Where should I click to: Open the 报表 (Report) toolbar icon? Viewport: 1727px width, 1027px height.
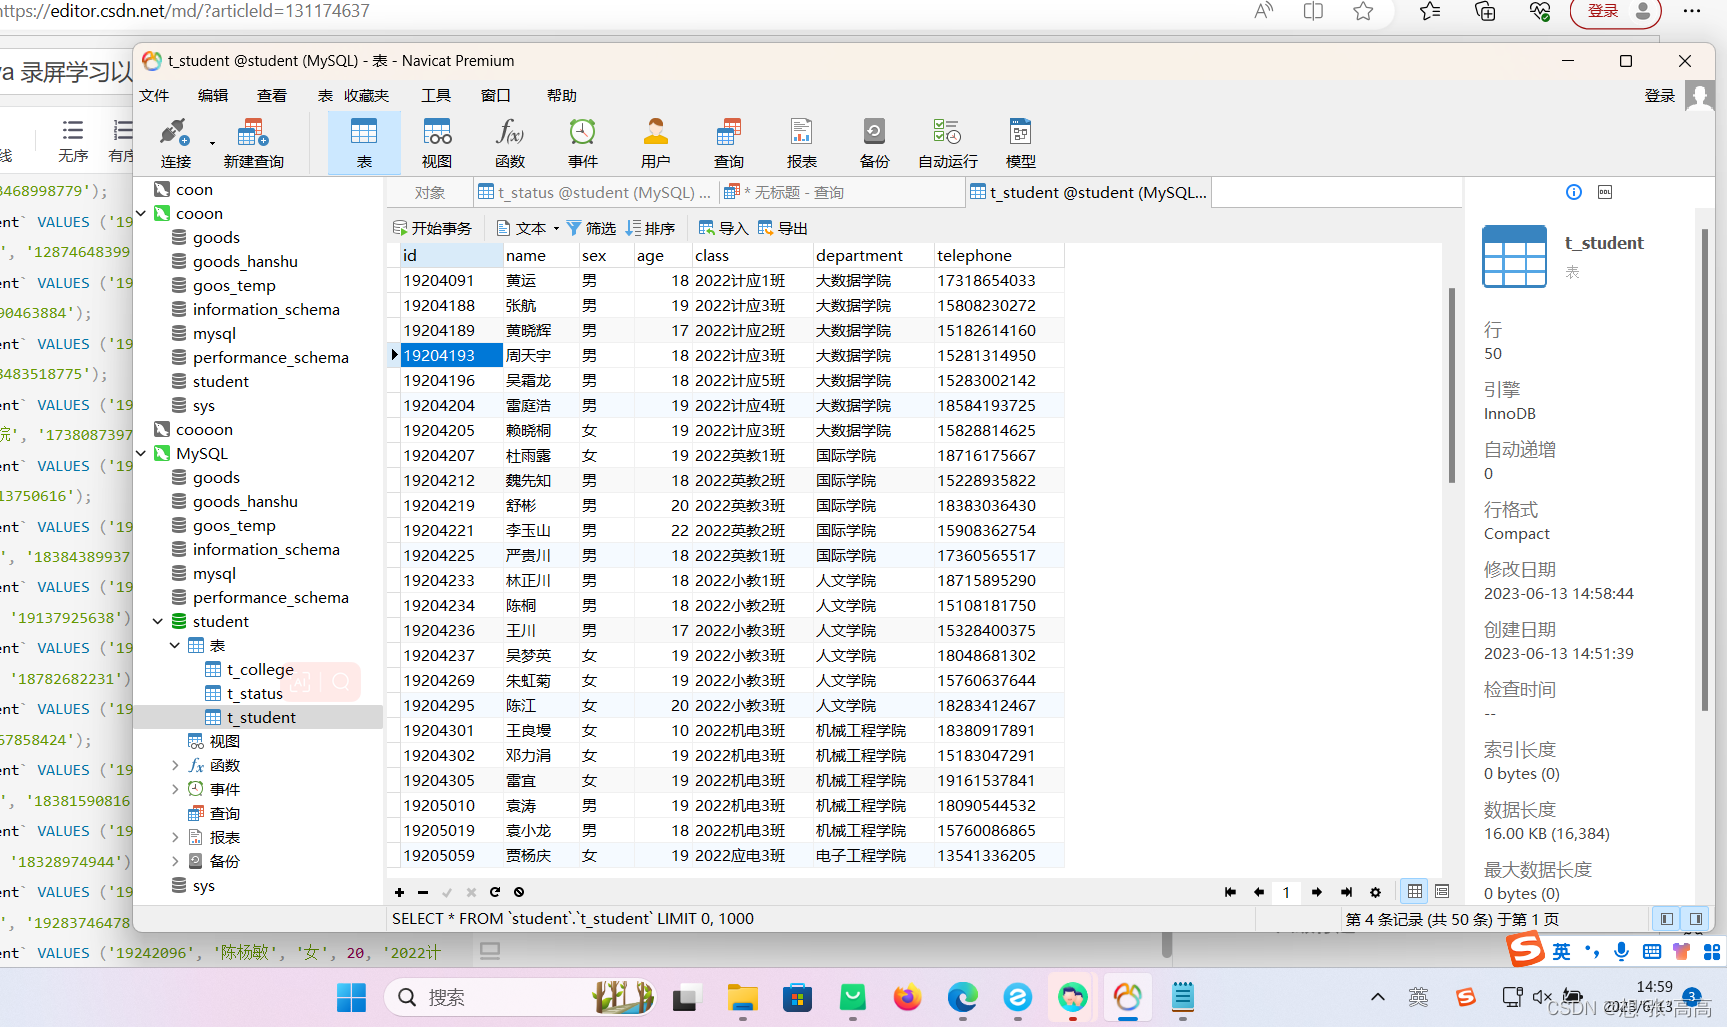click(802, 143)
